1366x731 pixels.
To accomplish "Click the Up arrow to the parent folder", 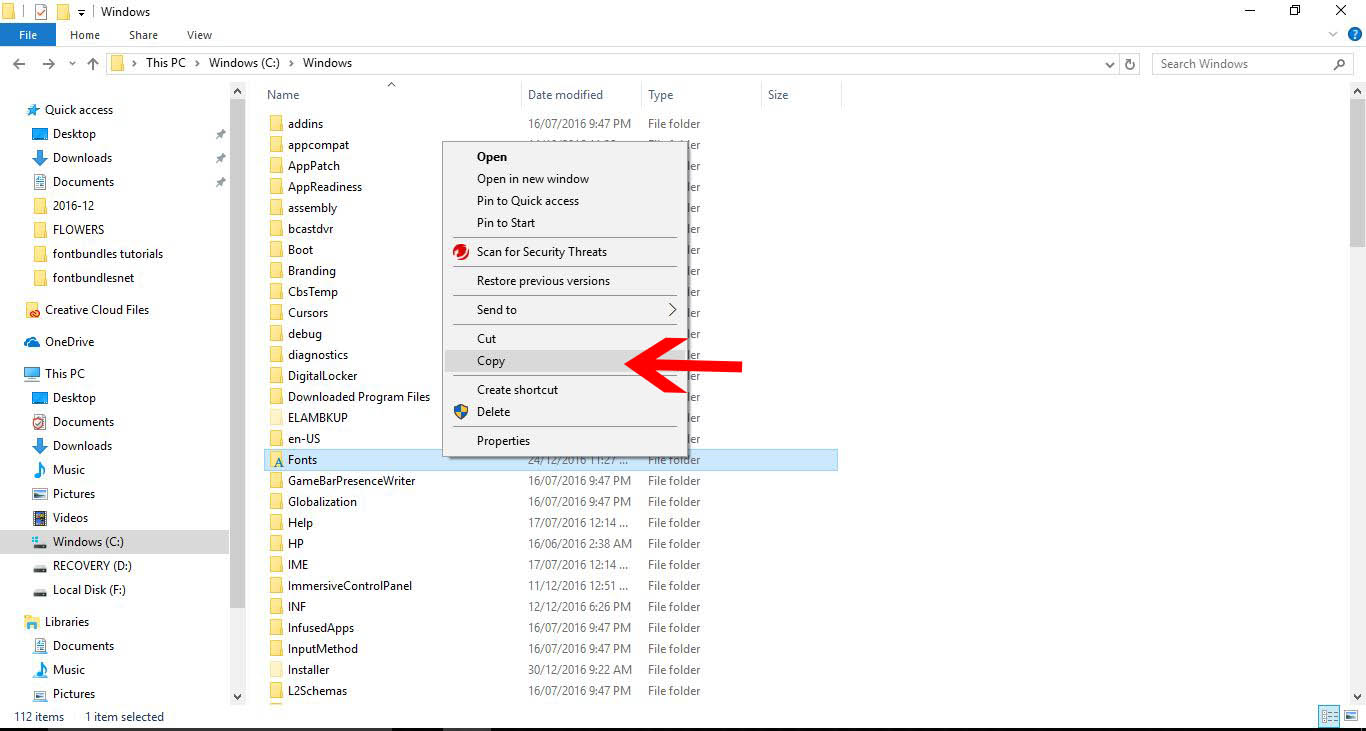I will pyautogui.click(x=93, y=63).
